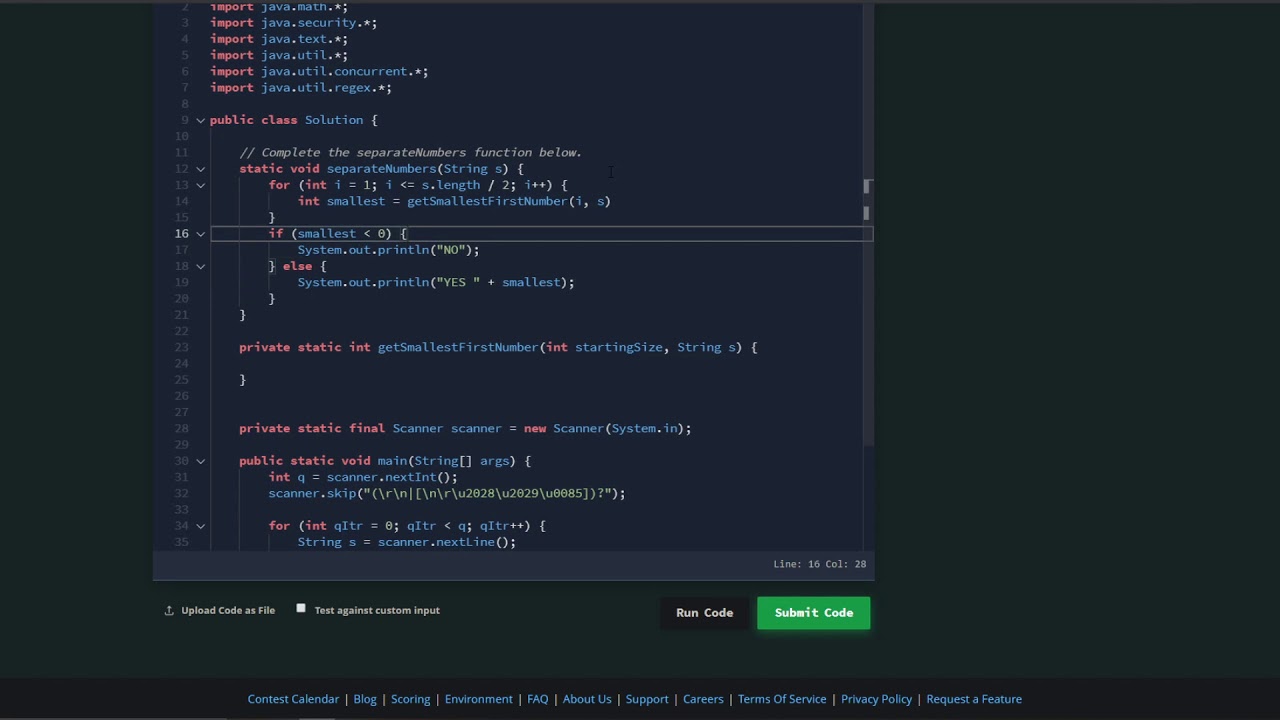This screenshot has height=720, width=1280.
Task: Click the println("YES " + smallest) statement
Action: point(436,282)
